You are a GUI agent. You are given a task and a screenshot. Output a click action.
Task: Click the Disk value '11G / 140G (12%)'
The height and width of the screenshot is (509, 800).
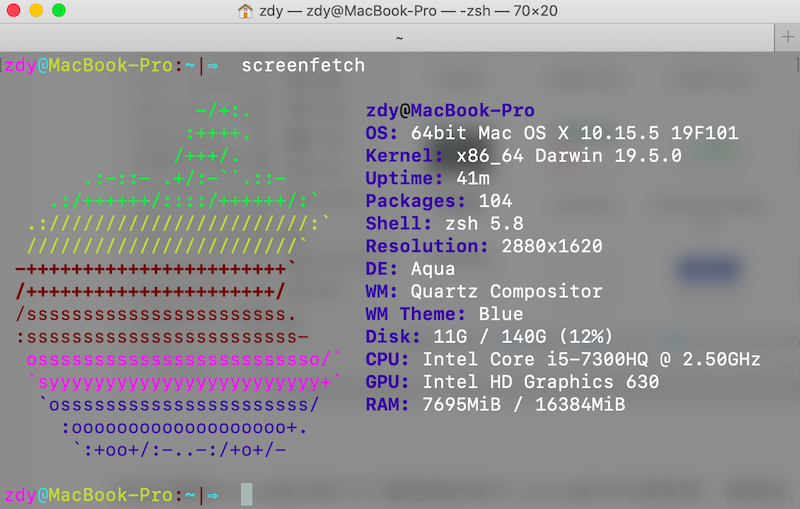[523, 337]
